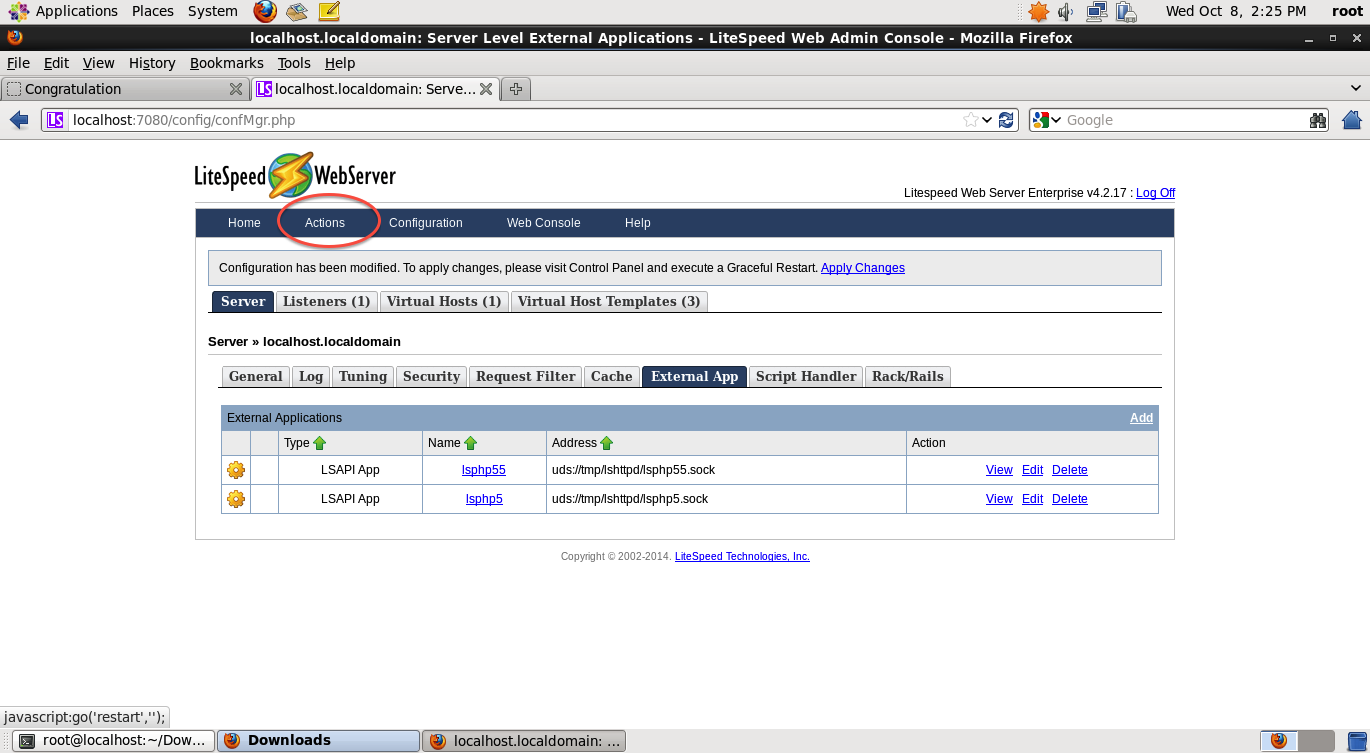Open the browser Help menu
This screenshot has height=753, width=1370.
(340, 63)
